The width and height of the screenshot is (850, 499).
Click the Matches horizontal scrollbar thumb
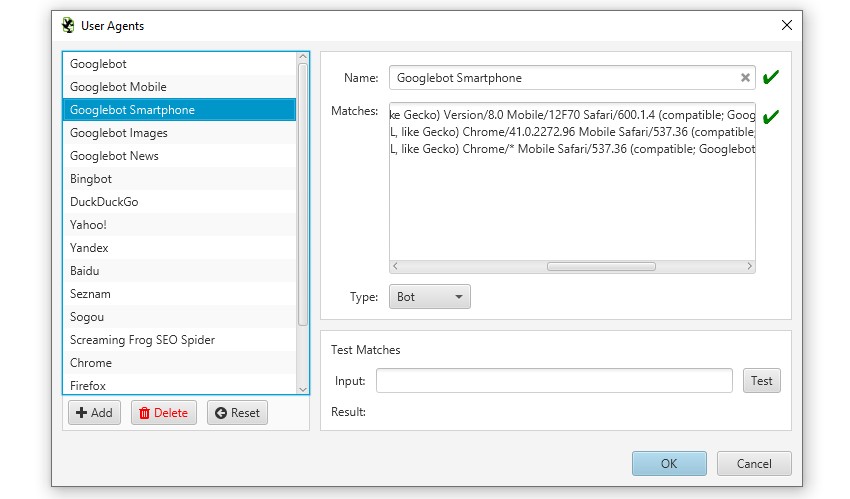click(601, 266)
